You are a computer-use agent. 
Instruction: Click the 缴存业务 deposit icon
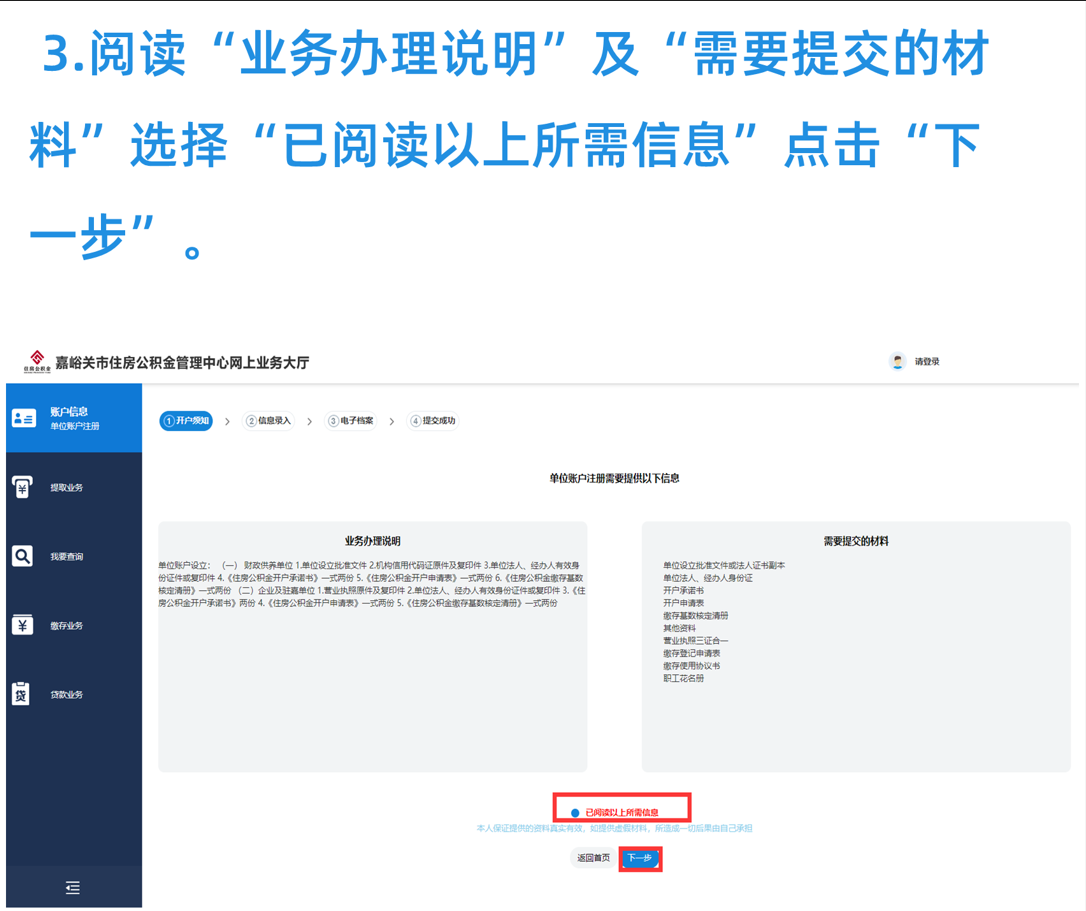22,625
